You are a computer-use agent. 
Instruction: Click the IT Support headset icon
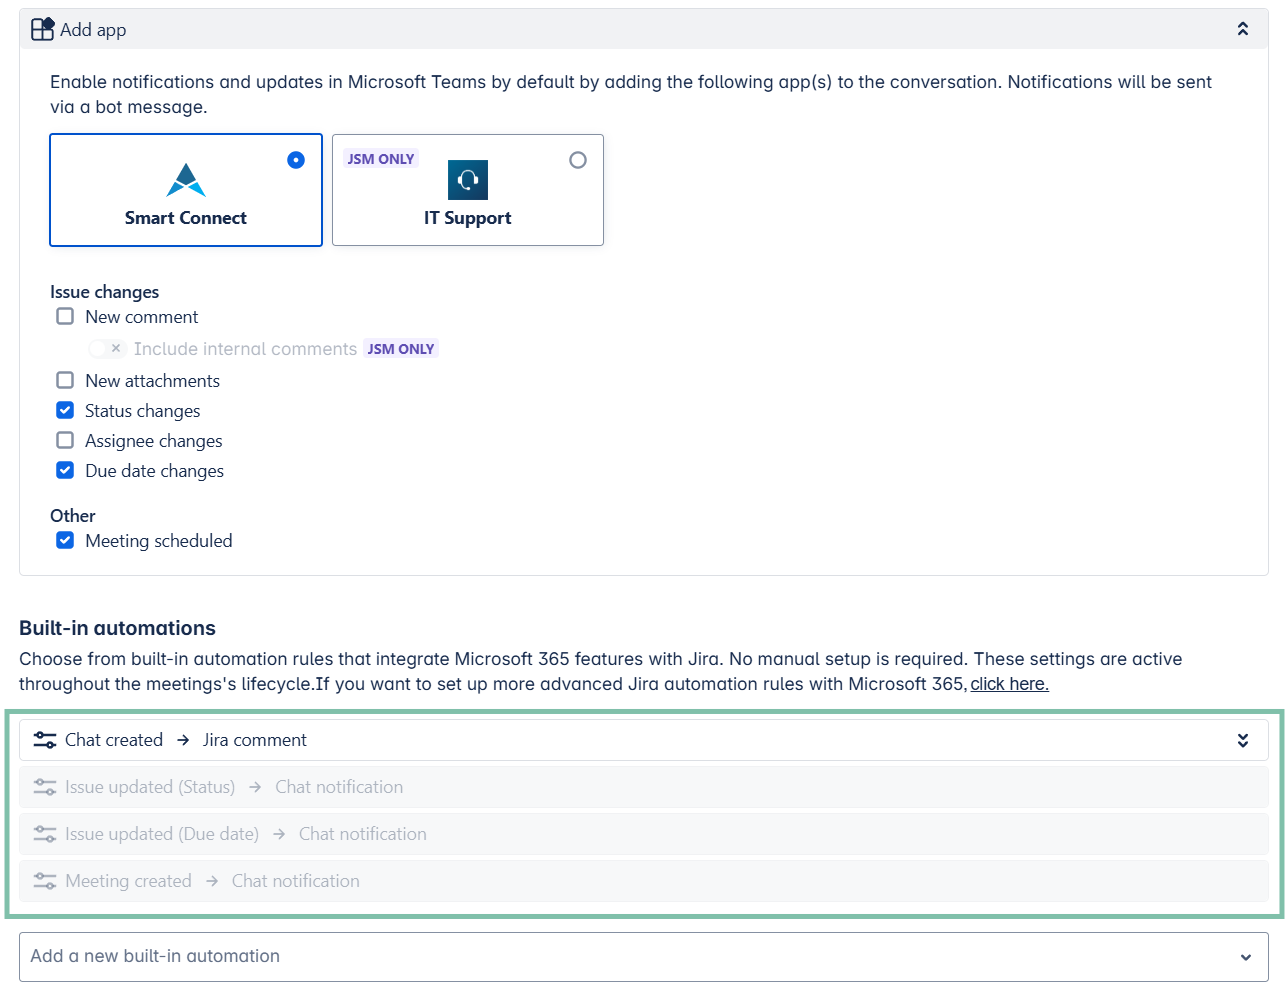coord(468,180)
